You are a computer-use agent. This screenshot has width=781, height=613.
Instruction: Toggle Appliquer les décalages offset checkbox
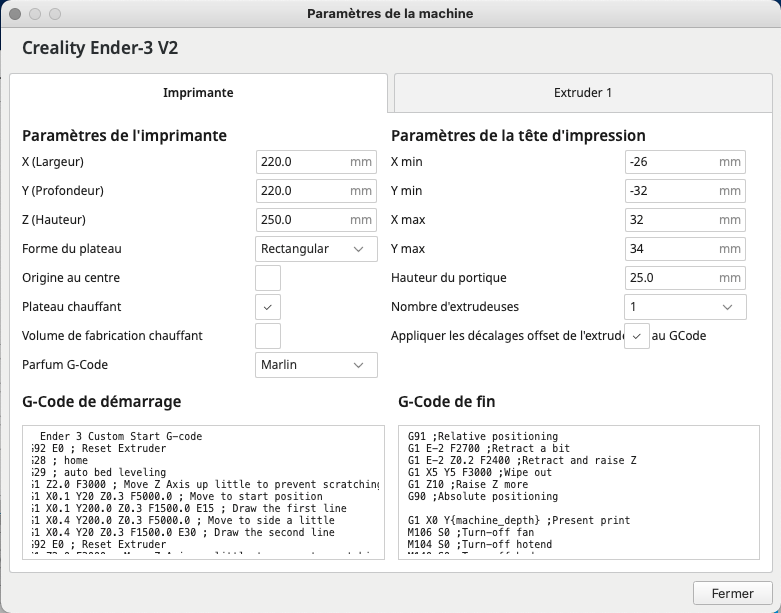point(637,336)
